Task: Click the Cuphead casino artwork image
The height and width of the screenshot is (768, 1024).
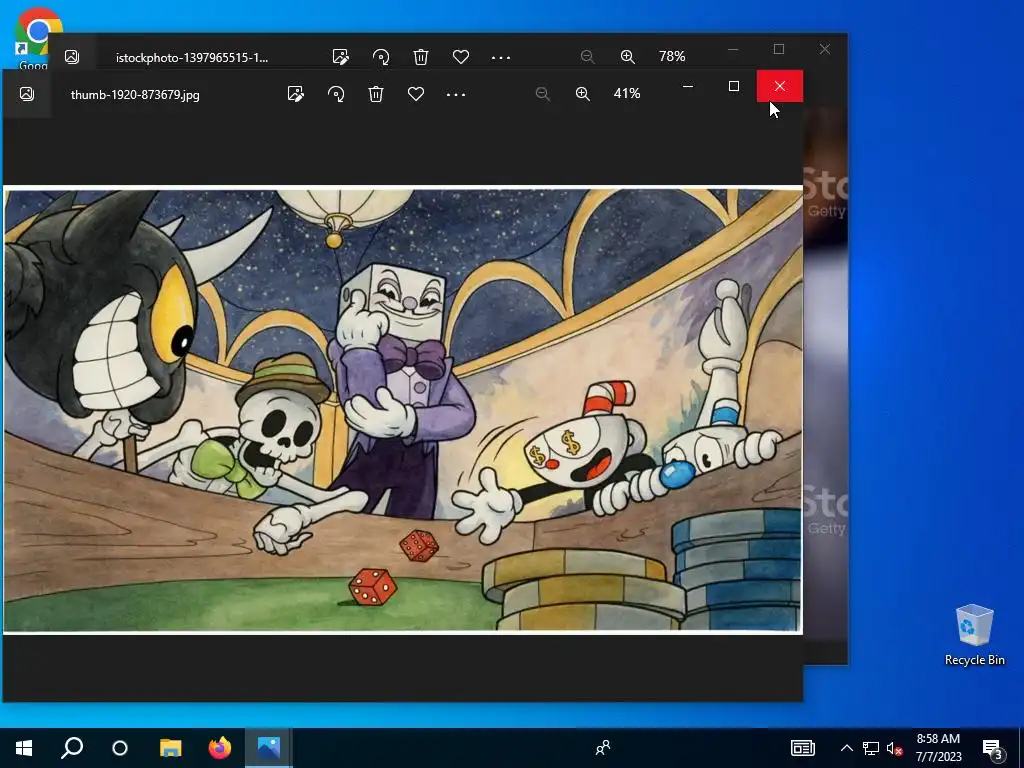Action: (x=403, y=410)
